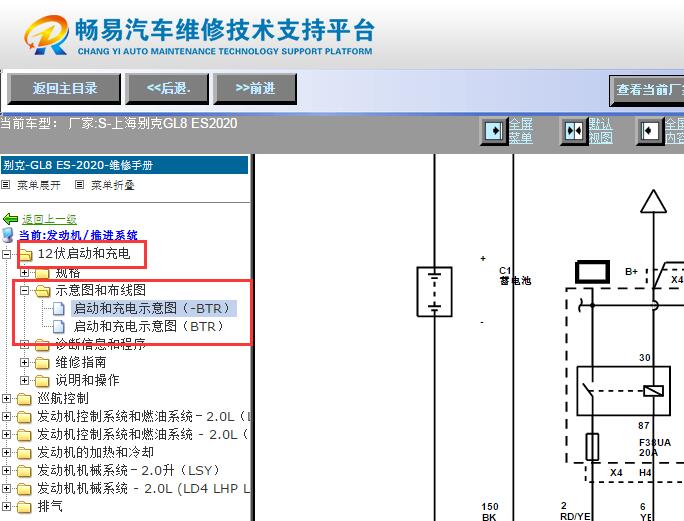Open 启动和充电示意图（-BTR） document
This screenshot has width=684, height=521.
tap(154, 308)
